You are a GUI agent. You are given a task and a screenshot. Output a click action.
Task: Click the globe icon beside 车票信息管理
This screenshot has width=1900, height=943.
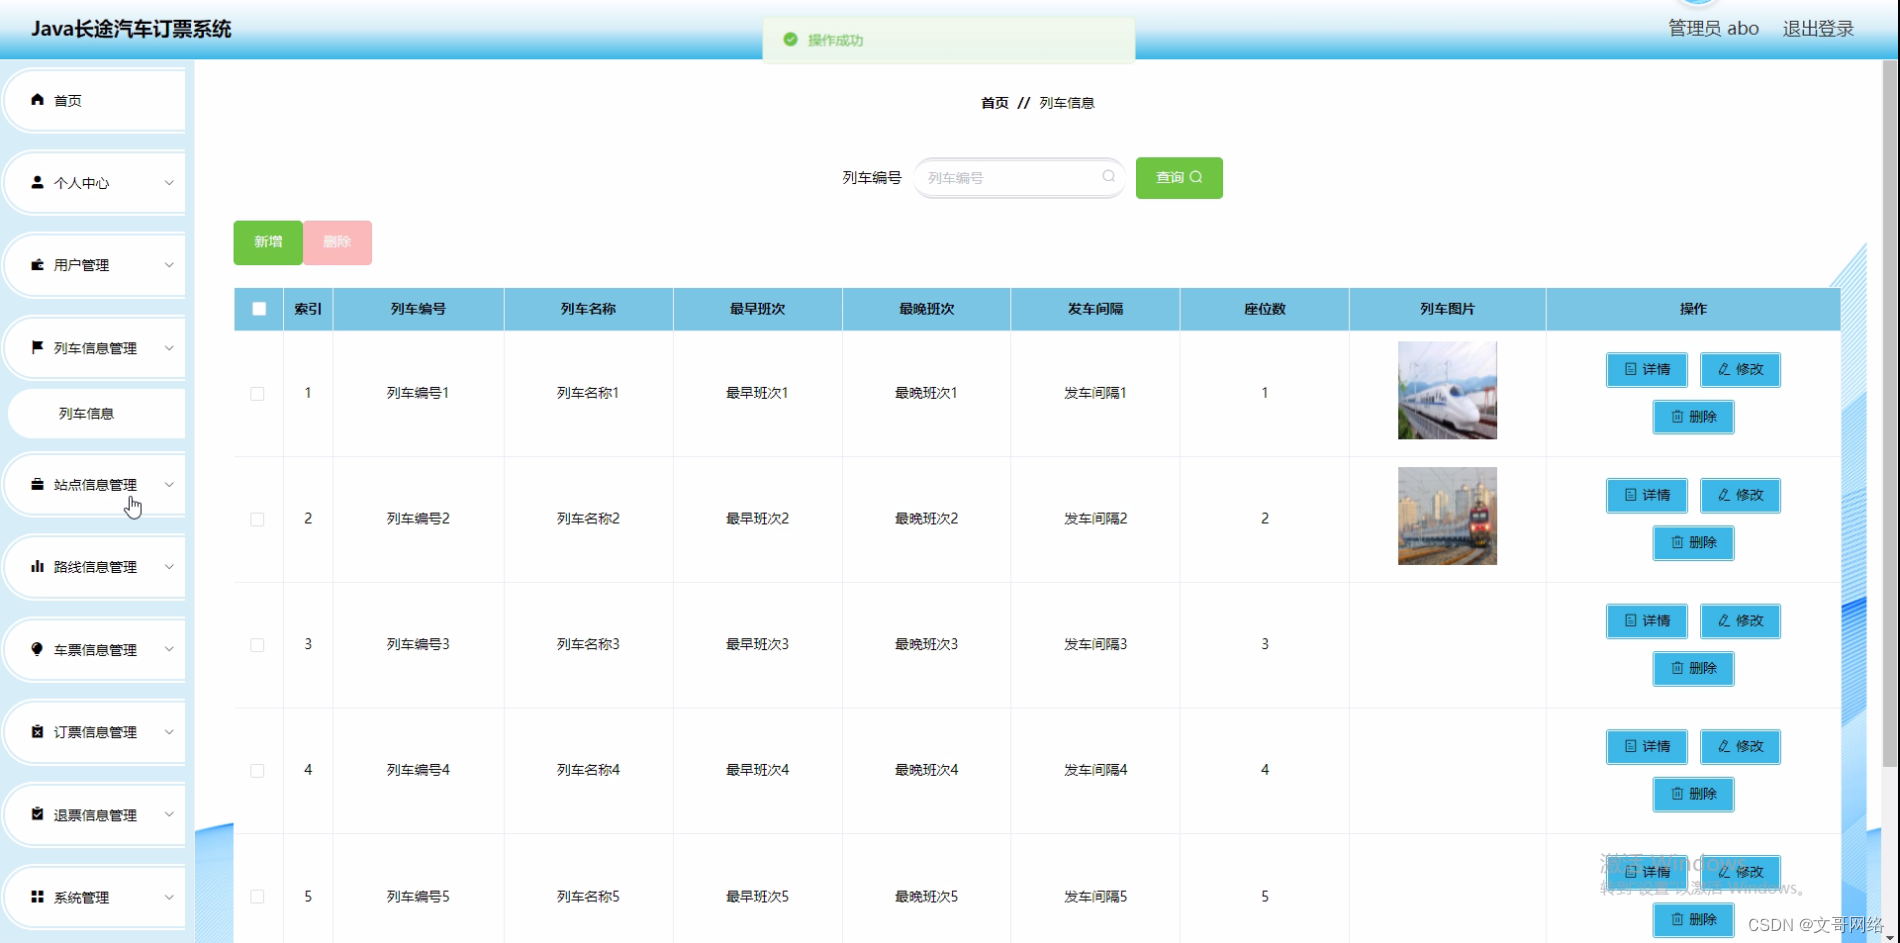(37, 649)
